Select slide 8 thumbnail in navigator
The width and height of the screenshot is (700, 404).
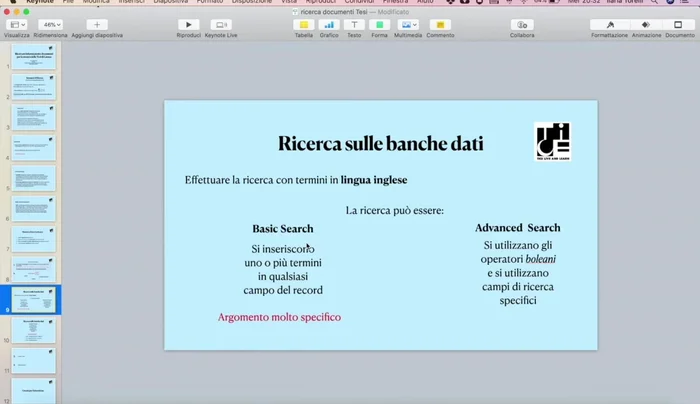pos(34,270)
